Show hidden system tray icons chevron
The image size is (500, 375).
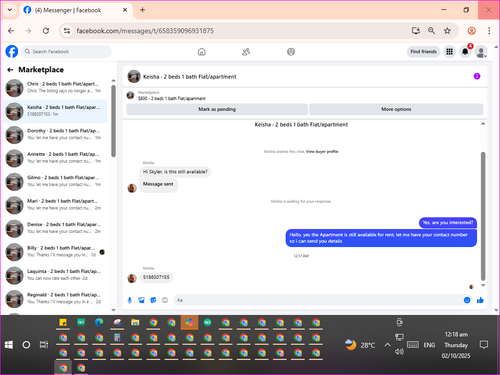pyautogui.click(x=387, y=345)
